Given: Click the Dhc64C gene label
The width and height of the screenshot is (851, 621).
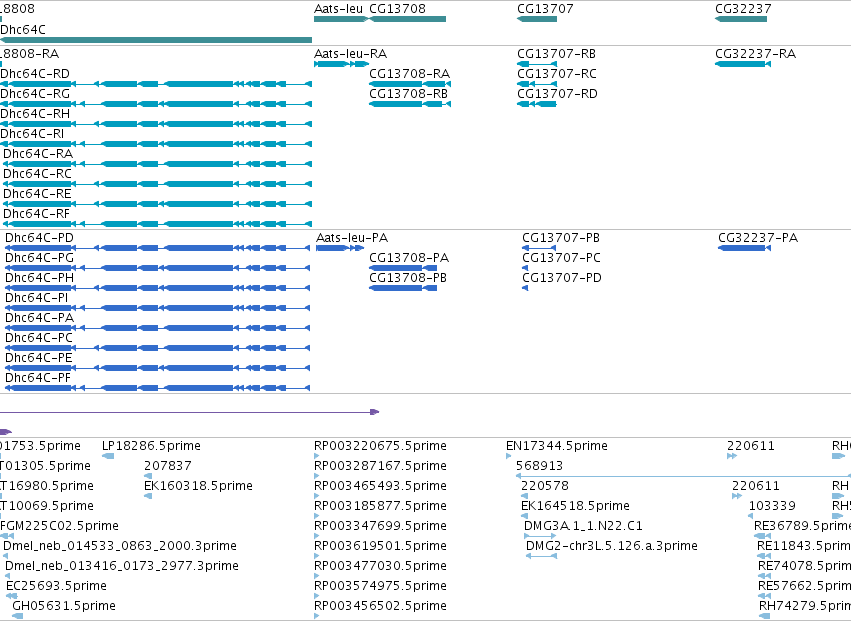Looking at the screenshot, I should (x=23, y=29).
